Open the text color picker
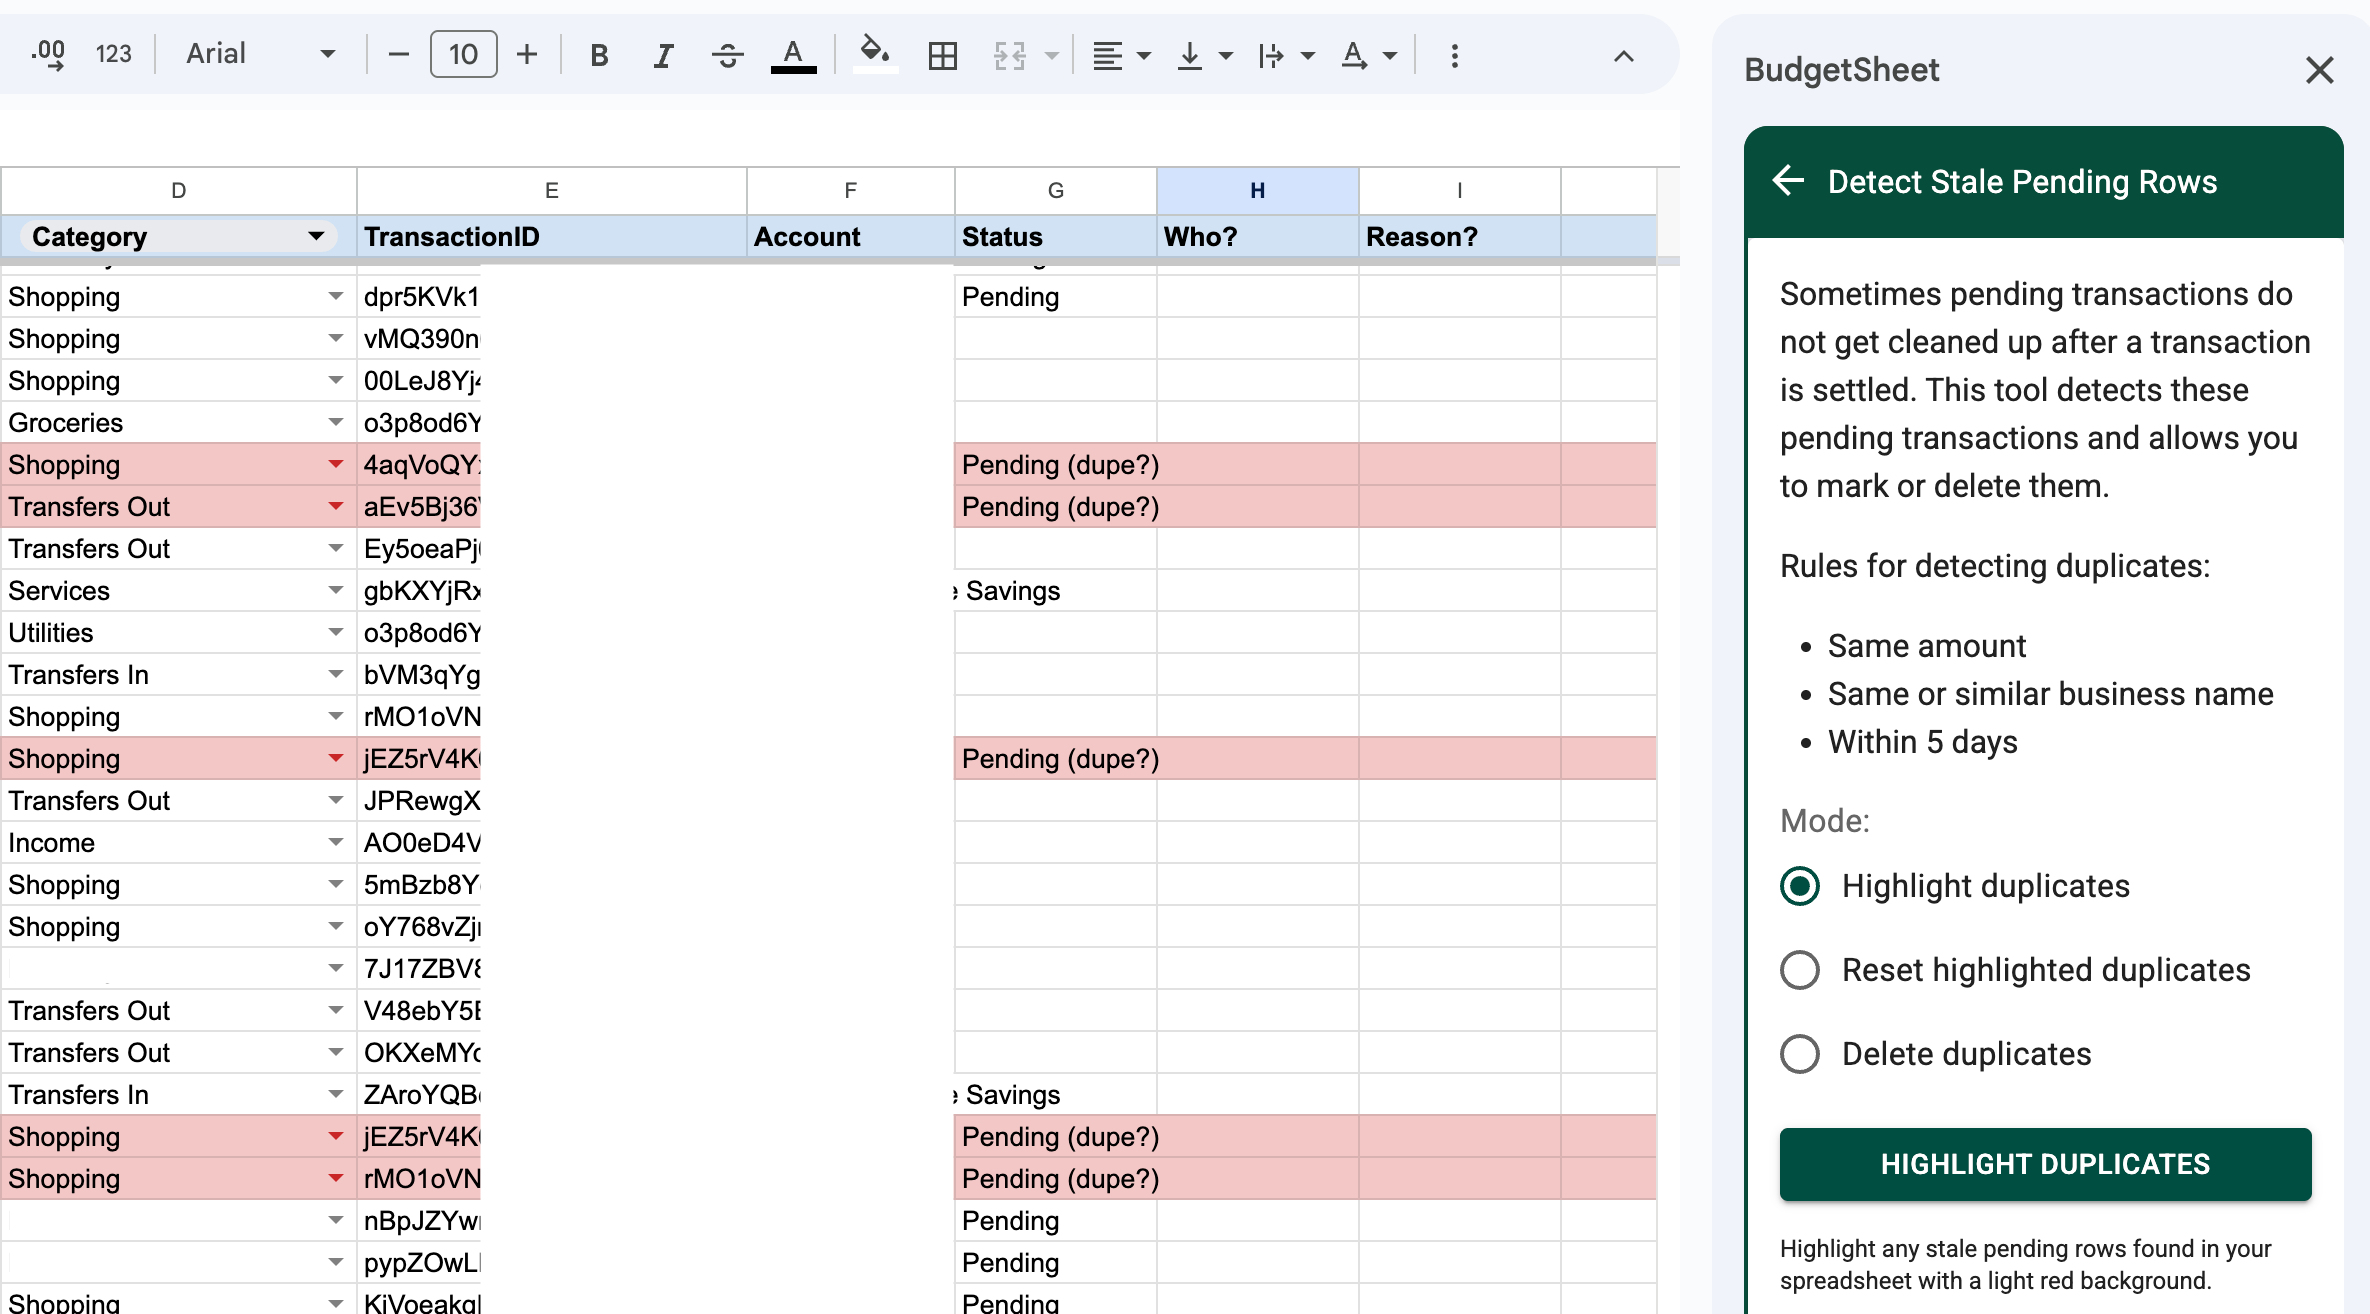This screenshot has width=2370, height=1314. (793, 56)
